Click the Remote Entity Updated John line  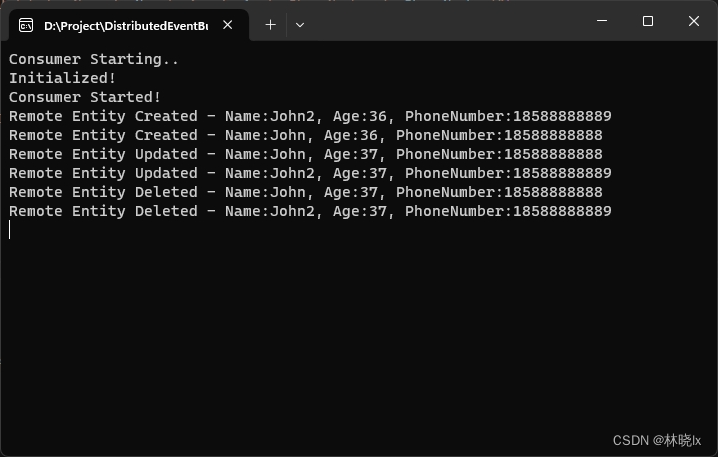click(305, 154)
